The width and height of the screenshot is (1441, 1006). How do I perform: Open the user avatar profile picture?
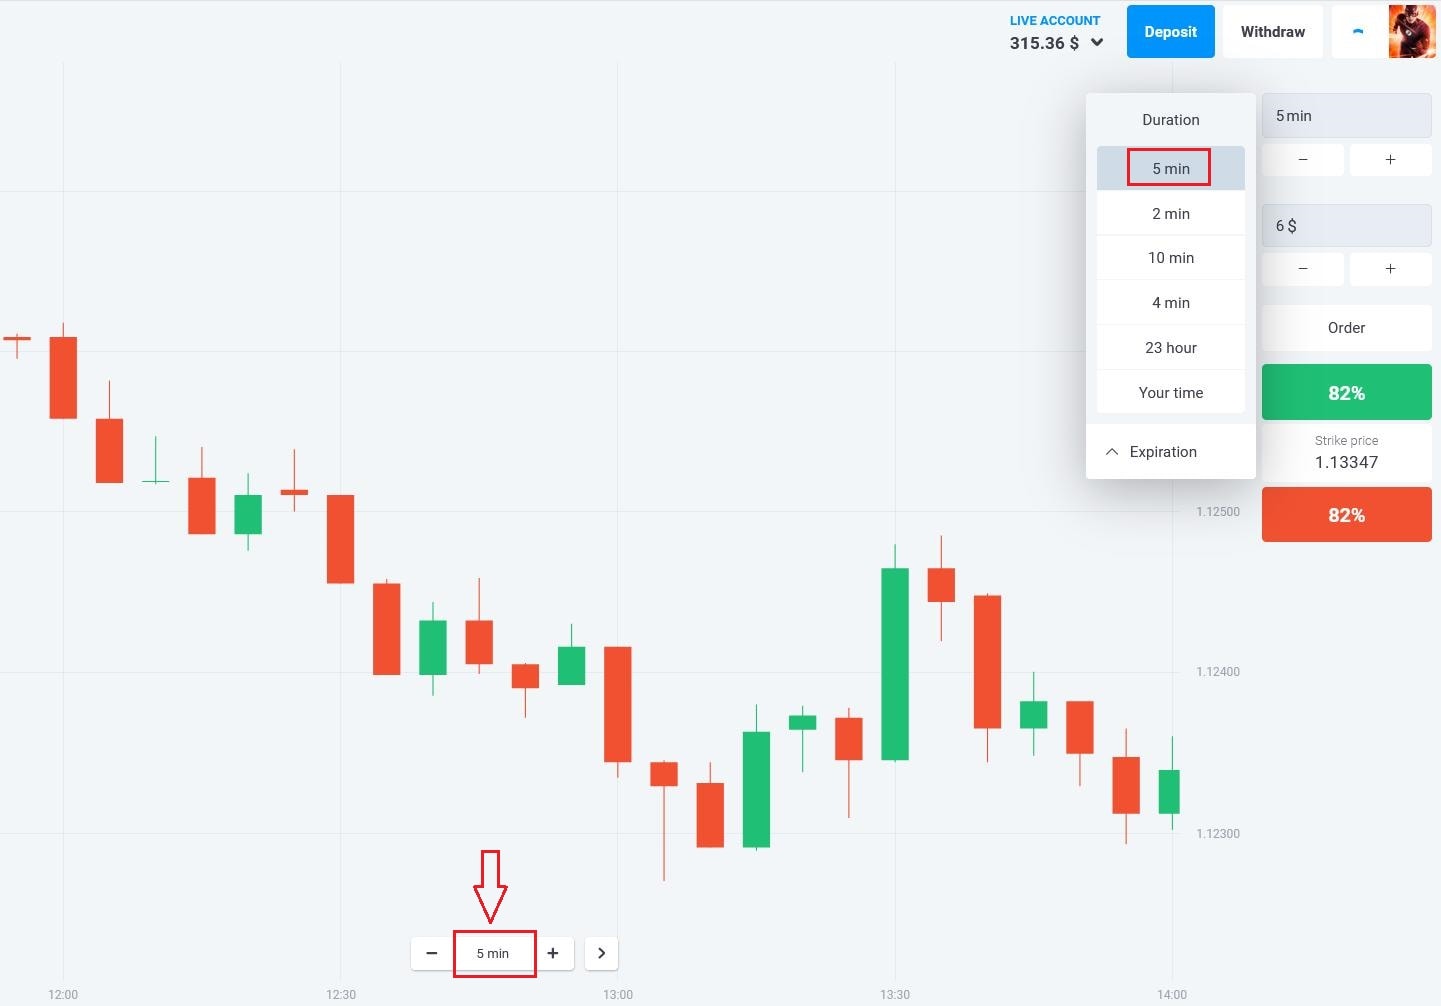coord(1412,32)
